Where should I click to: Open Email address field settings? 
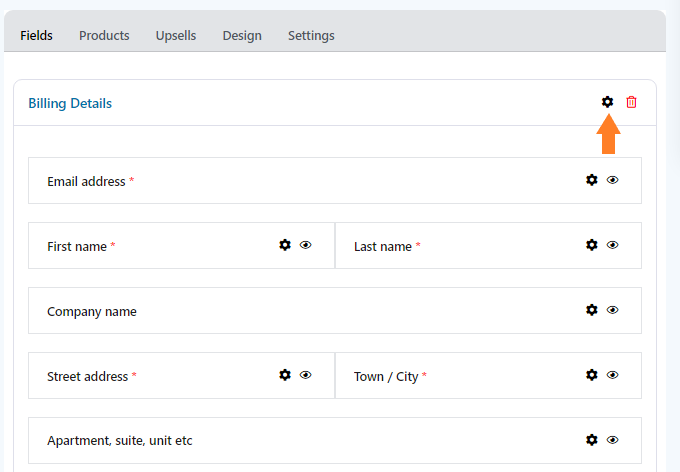coord(592,180)
